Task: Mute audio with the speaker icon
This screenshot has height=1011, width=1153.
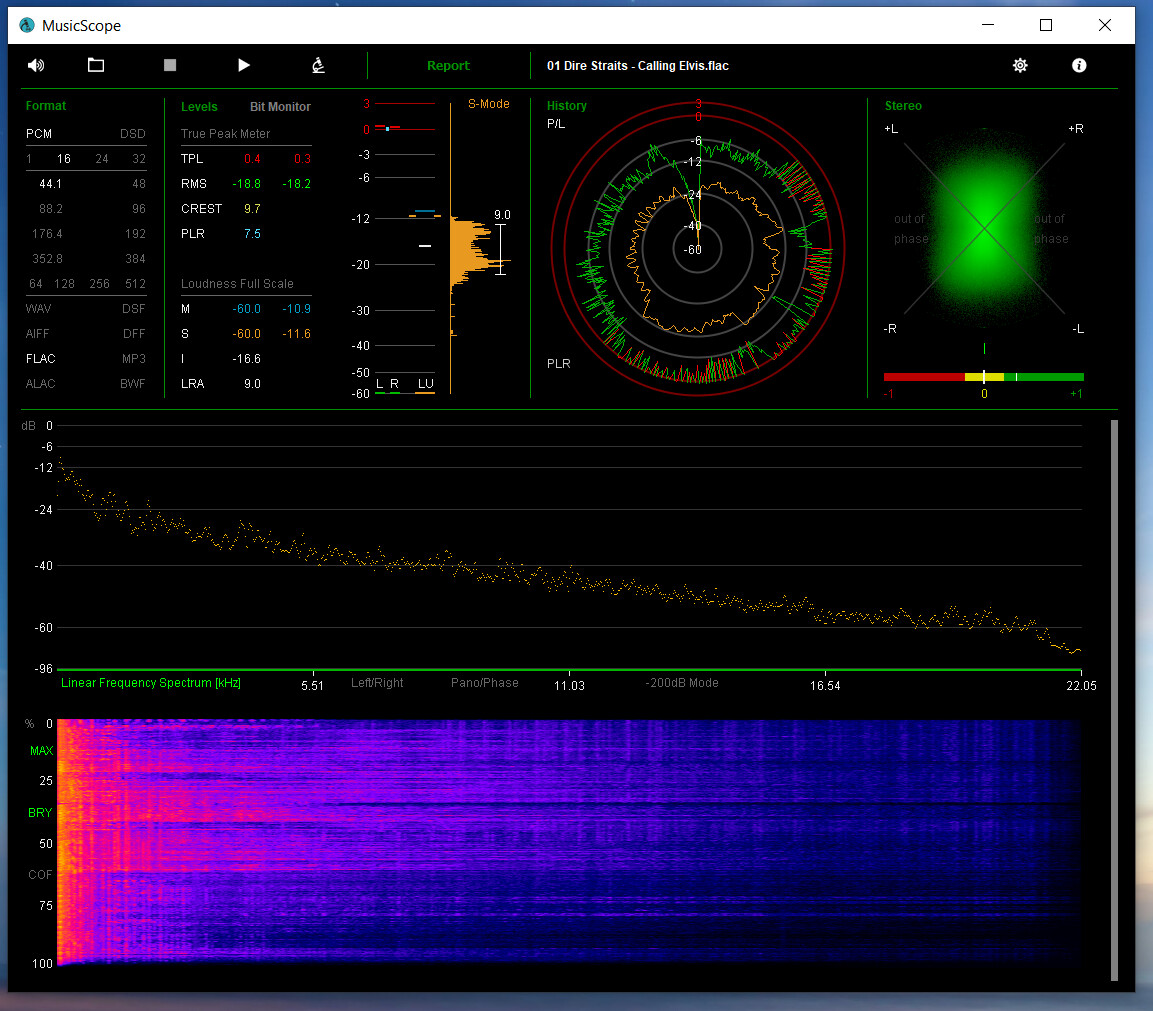Action: 36,65
